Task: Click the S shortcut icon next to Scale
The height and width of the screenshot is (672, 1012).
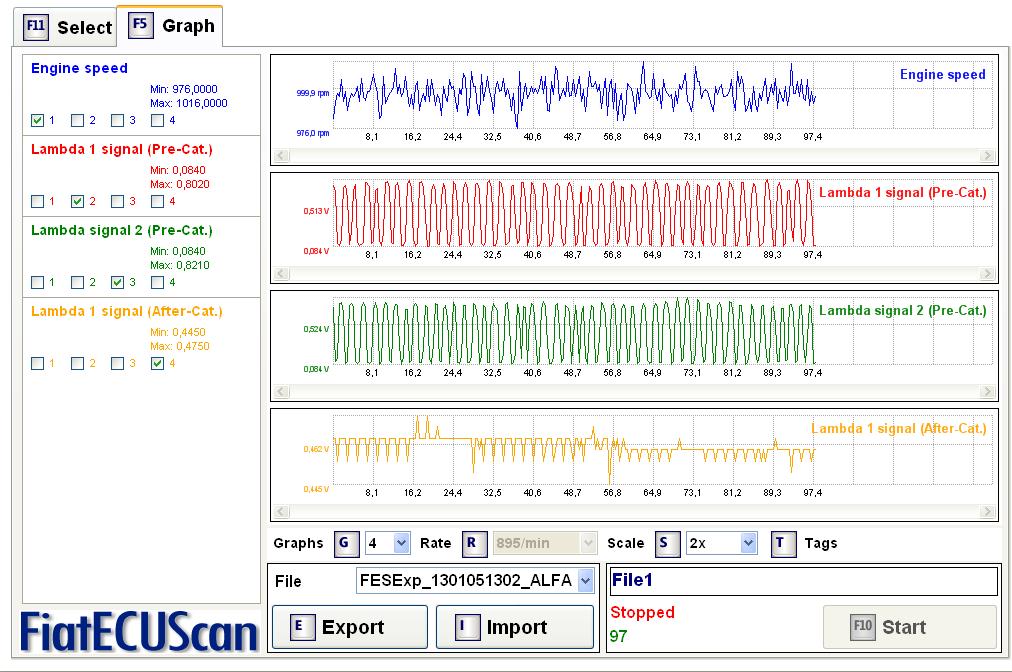Action: pos(667,543)
